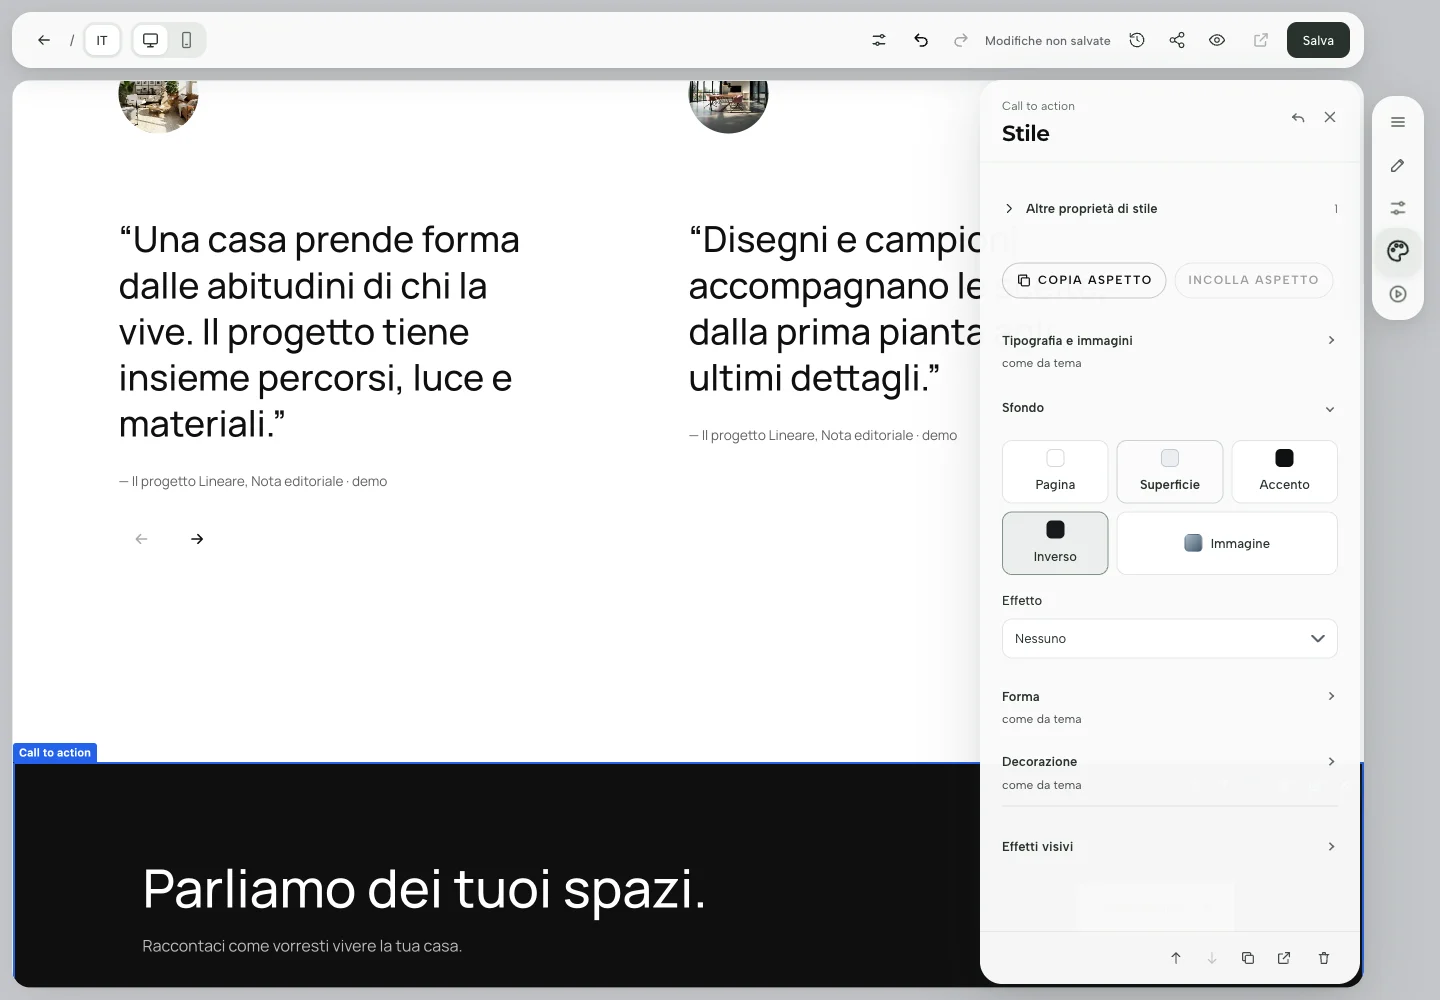
Task: Preview the page with eye icon
Action: [x=1217, y=40]
